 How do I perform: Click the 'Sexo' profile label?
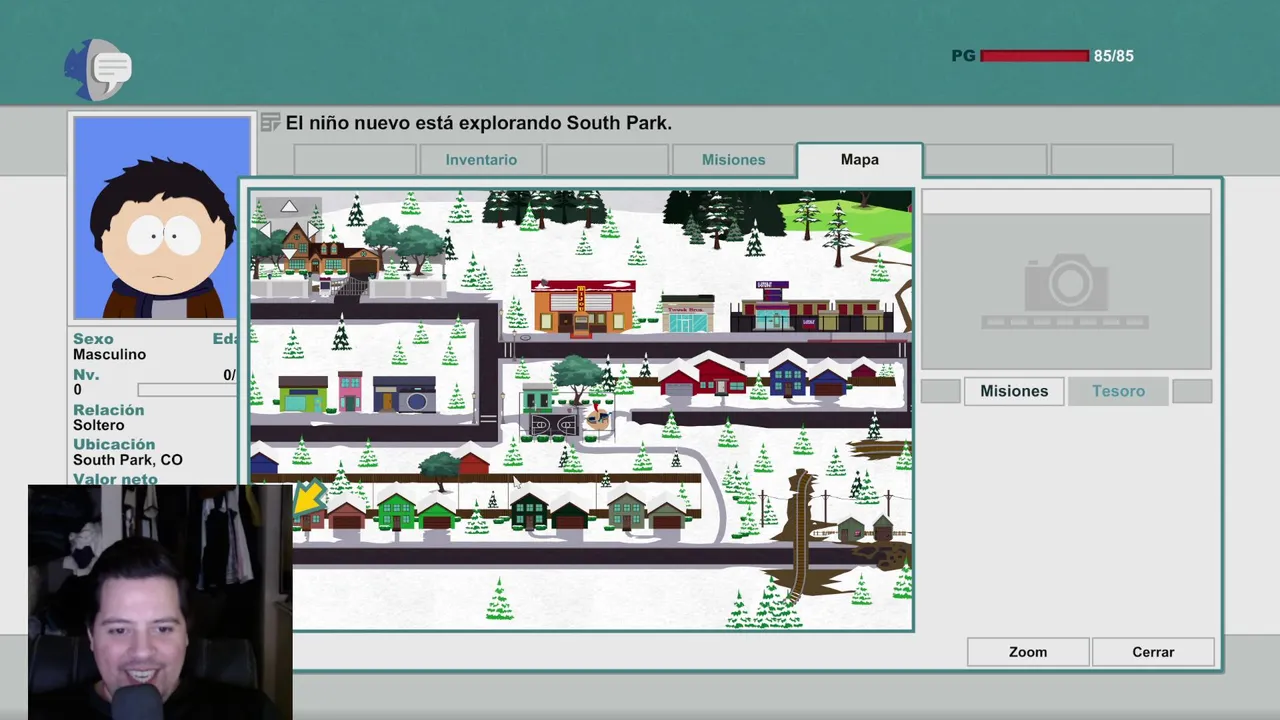pyautogui.click(x=93, y=339)
